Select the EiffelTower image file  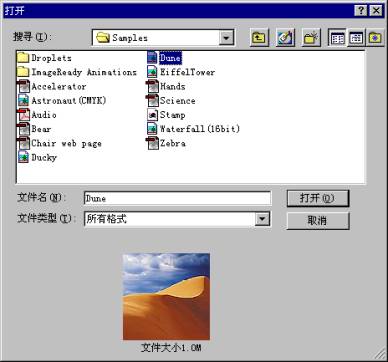coord(181,72)
